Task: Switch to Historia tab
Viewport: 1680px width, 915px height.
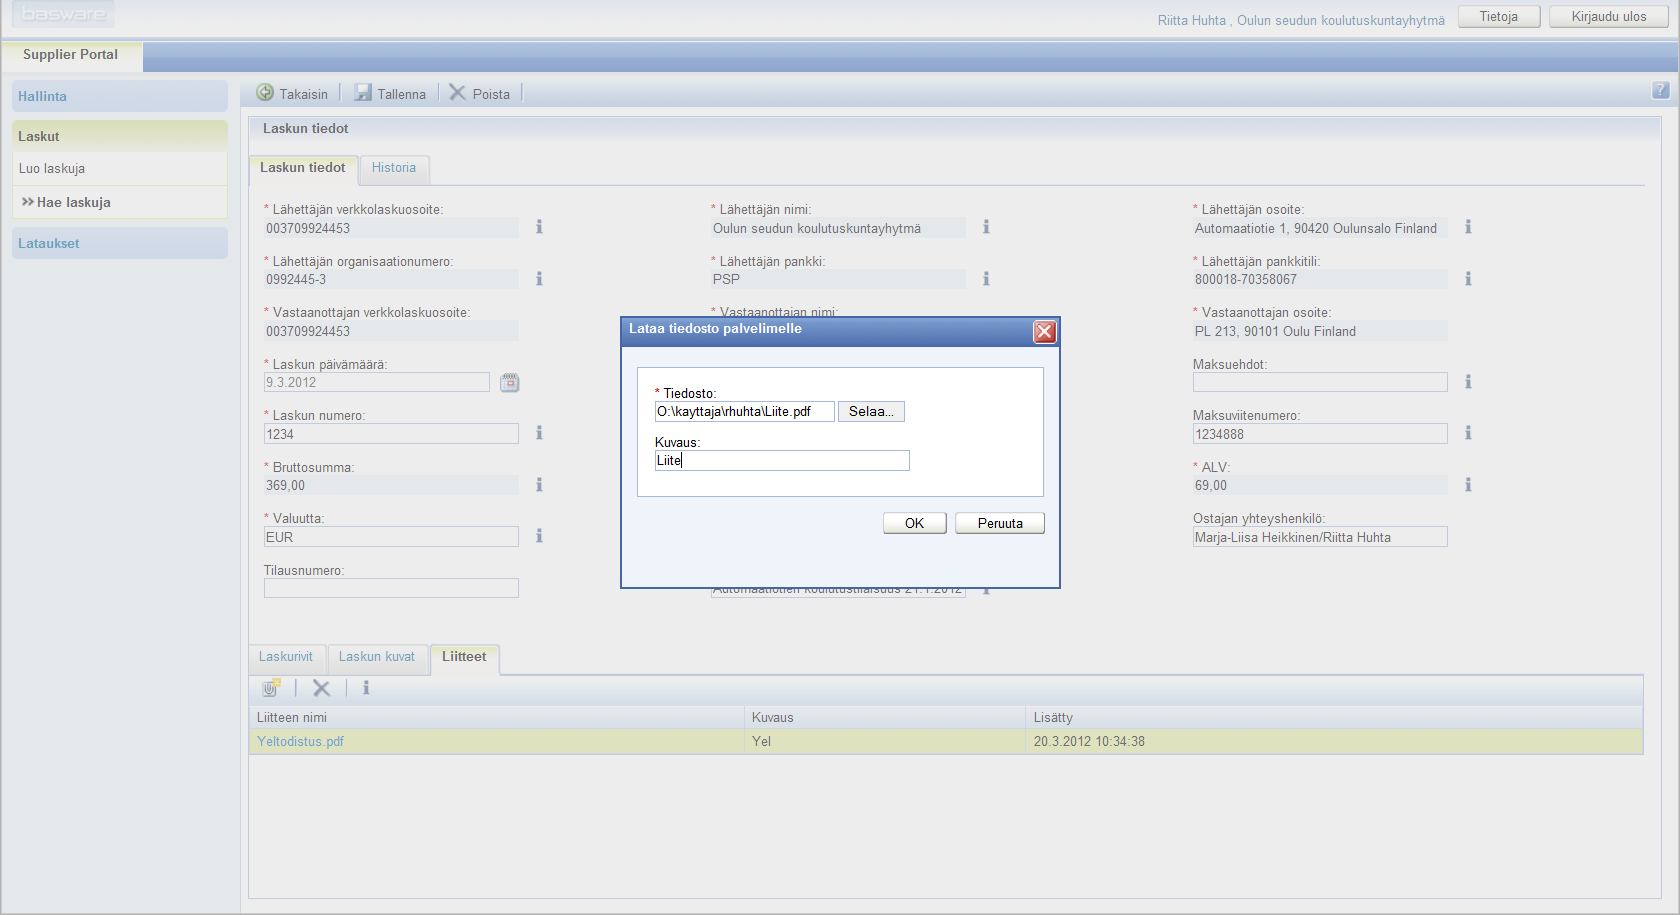Action: click(x=394, y=168)
